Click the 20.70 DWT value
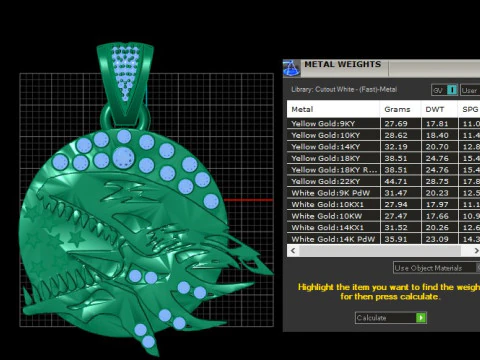The image size is (480, 360). click(437, 147)
